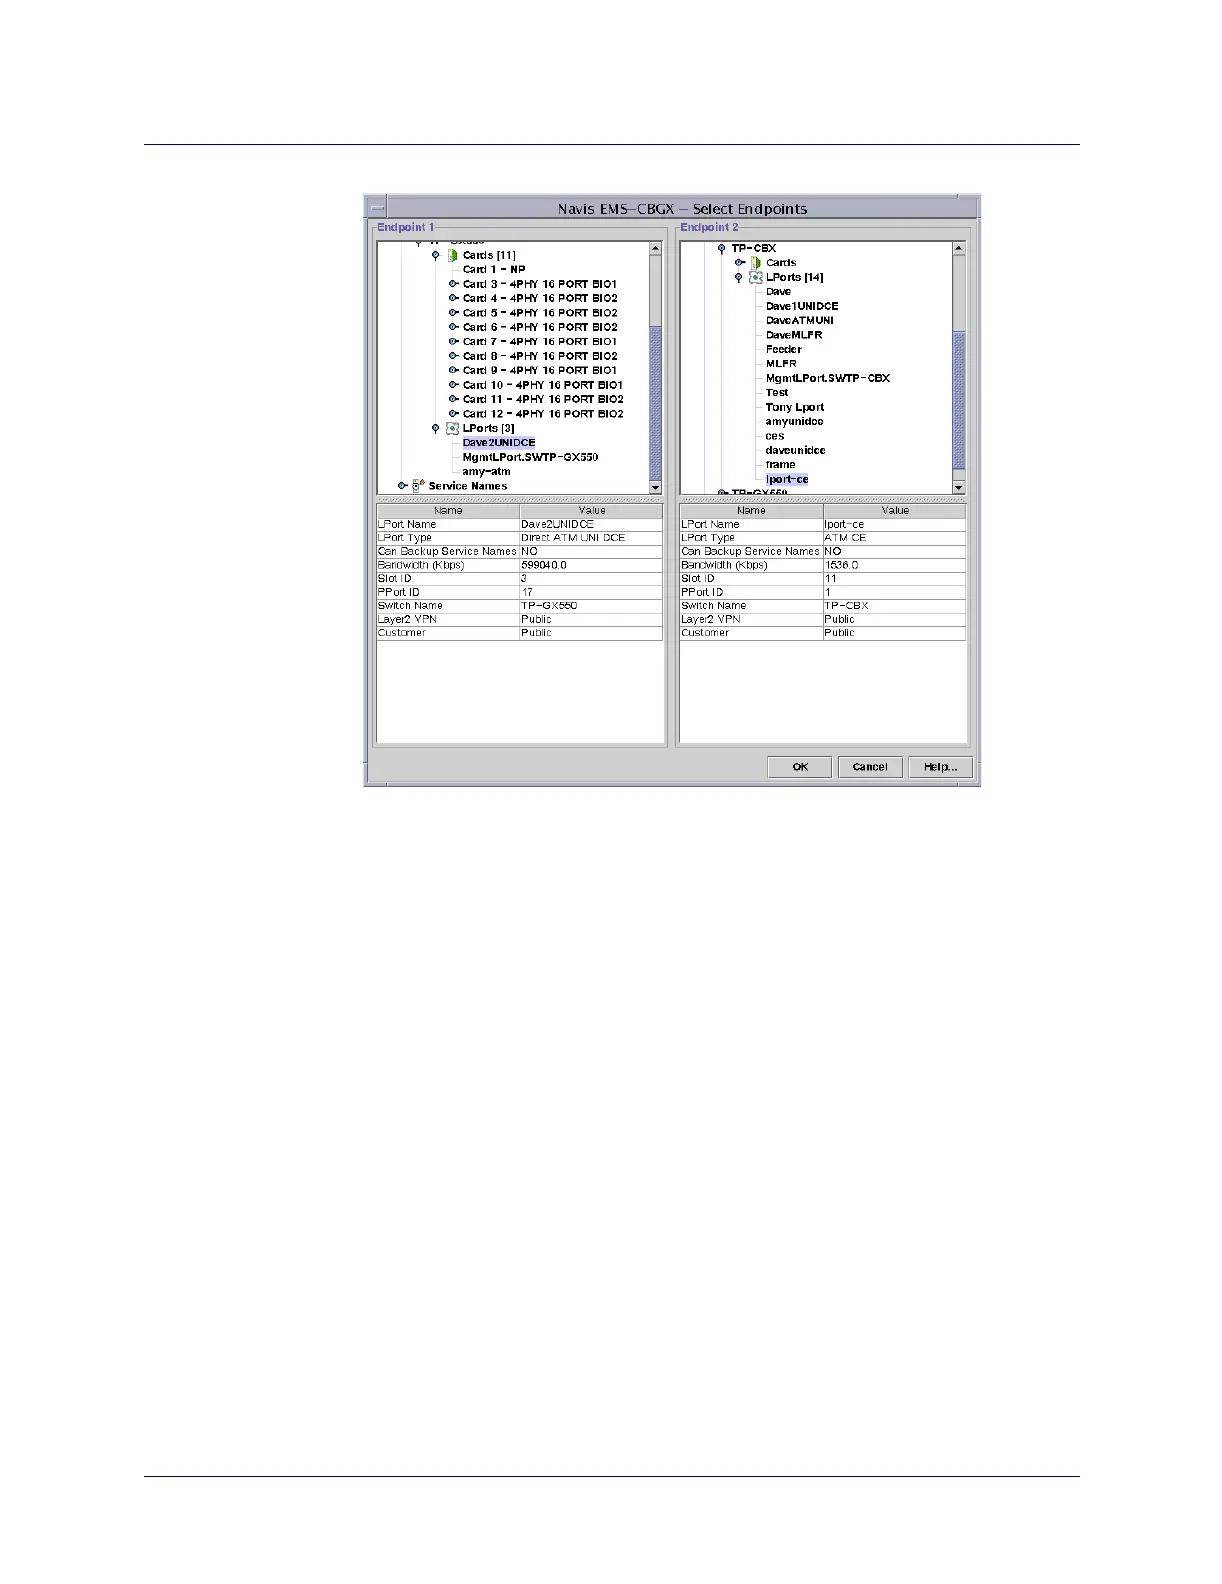The image size is (1222, 1584).
Task: Select DaveMLFR LPort
Action: click(794, 335)
